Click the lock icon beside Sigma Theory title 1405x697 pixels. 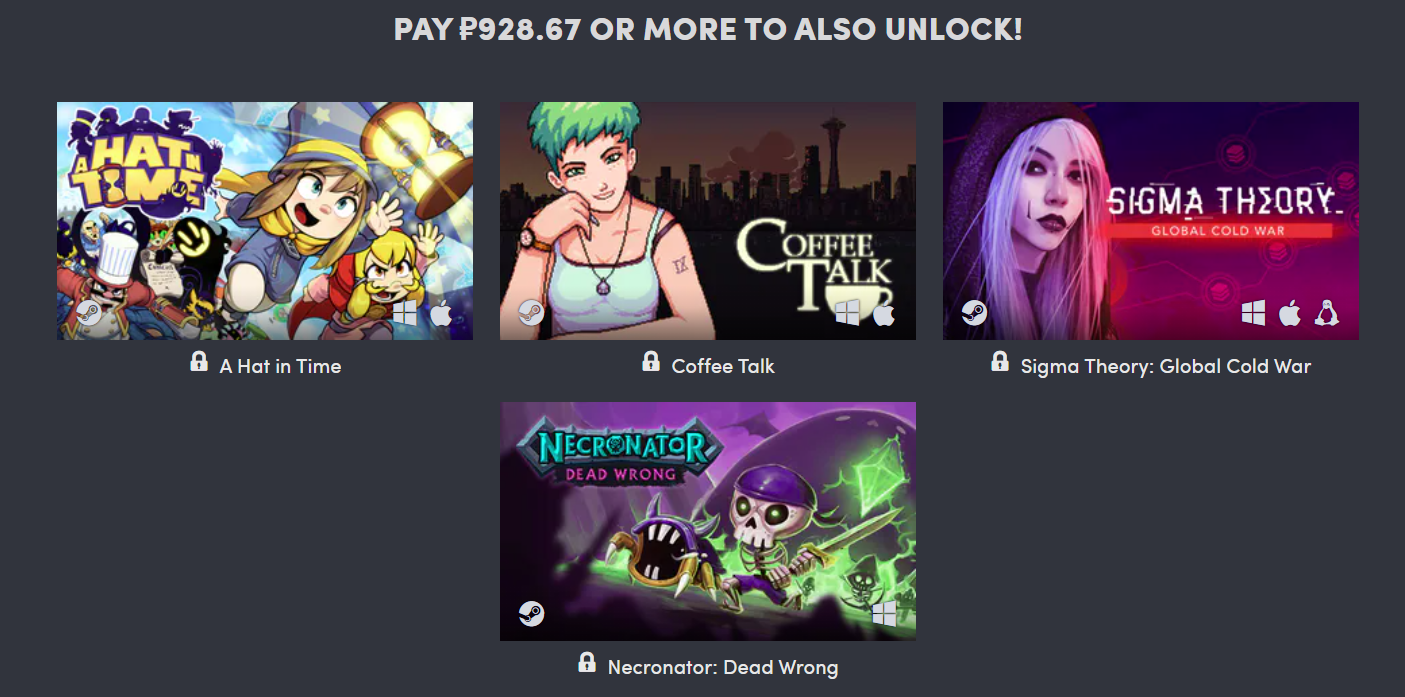click(1000, 361)
